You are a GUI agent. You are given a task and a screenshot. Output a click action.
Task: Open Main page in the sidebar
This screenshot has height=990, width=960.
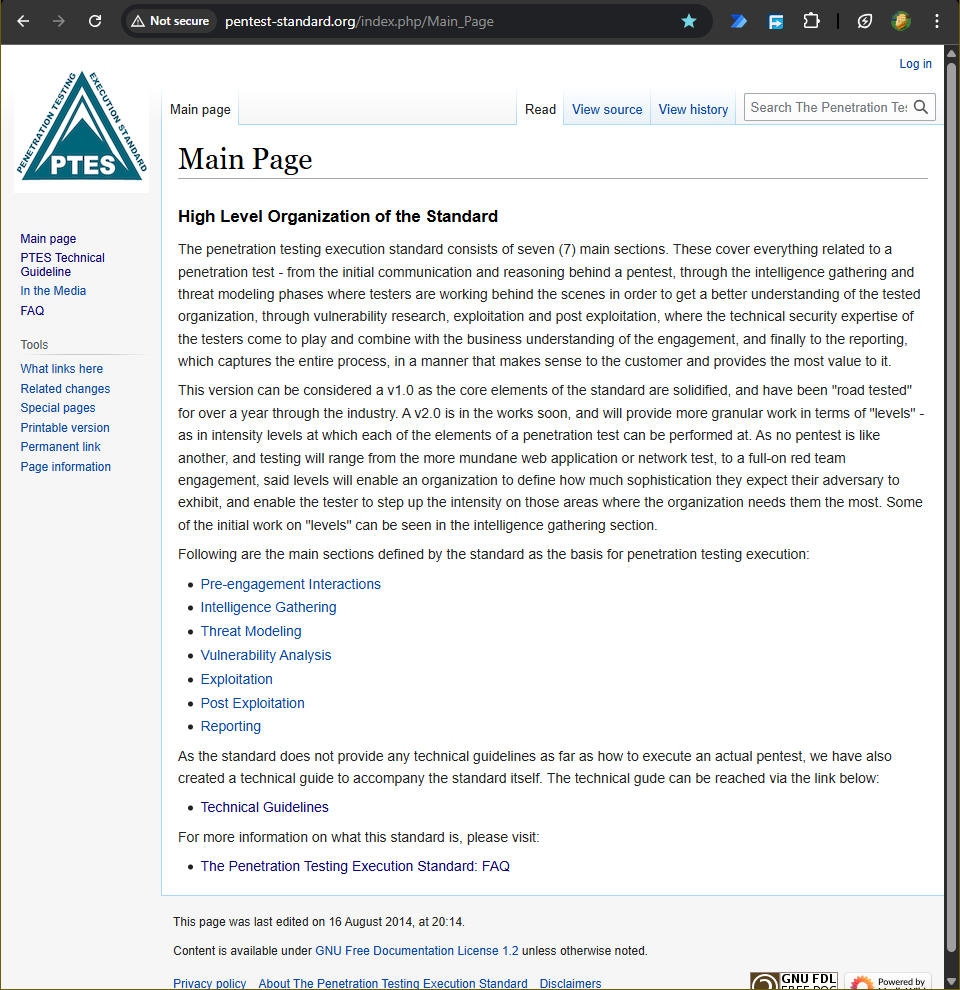pyautogui.click(x=48, y=239)
